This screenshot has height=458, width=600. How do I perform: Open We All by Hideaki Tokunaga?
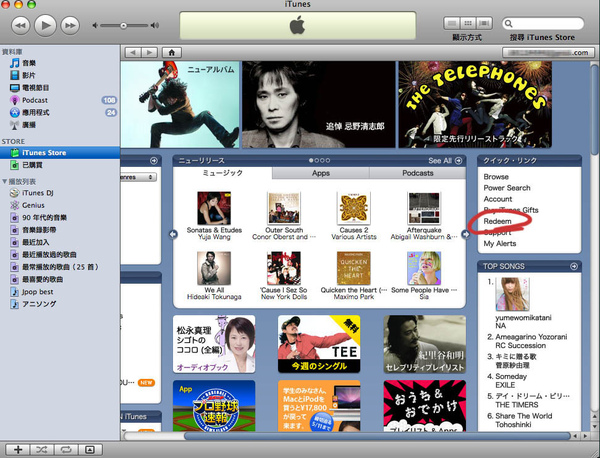point(214,268)
